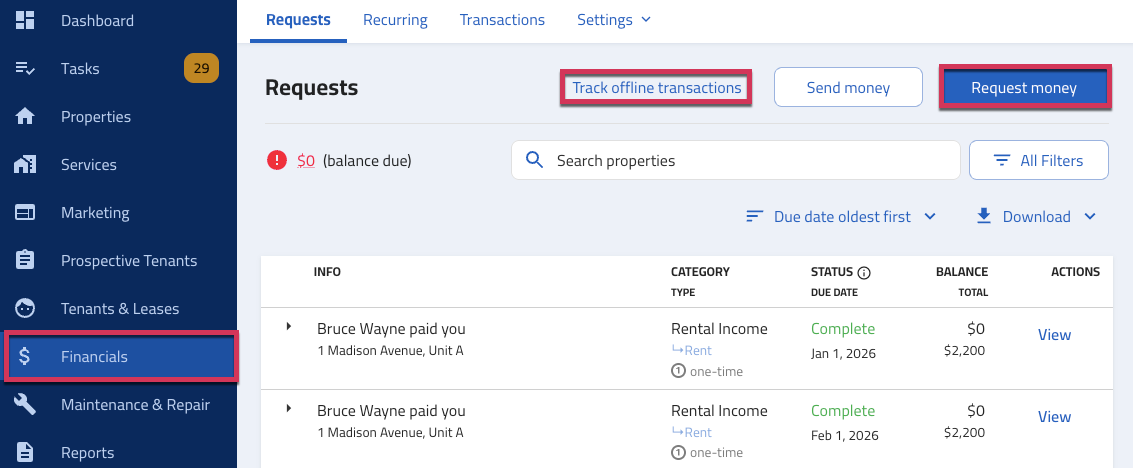Click $2,200 total in Jan 1 row

pos(964,351)
